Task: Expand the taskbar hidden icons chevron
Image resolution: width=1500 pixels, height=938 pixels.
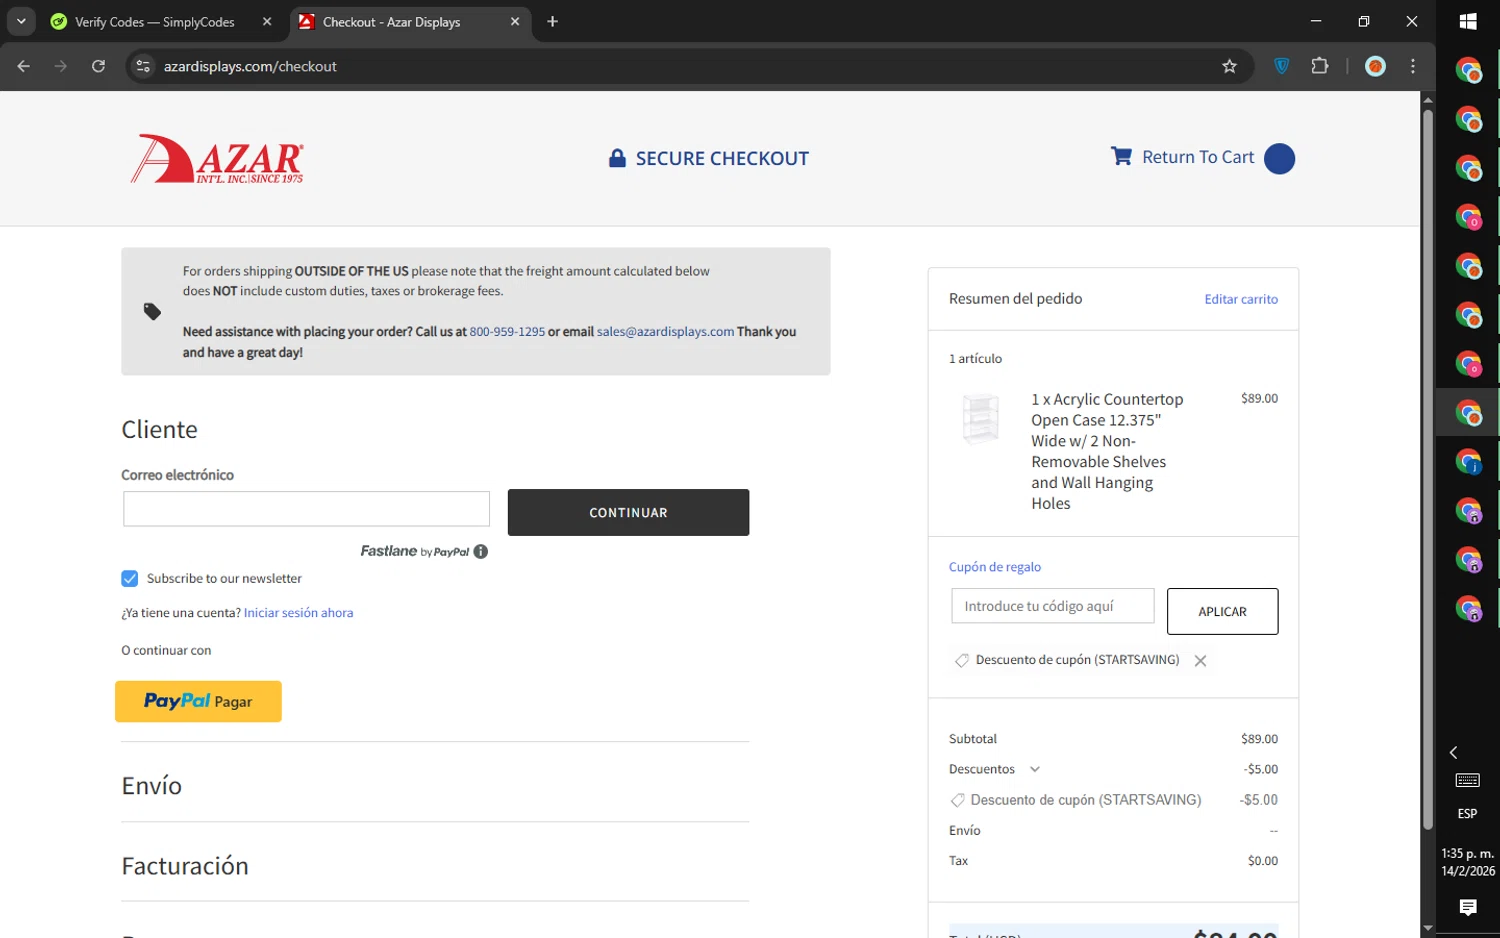Action: point(1454,752)
